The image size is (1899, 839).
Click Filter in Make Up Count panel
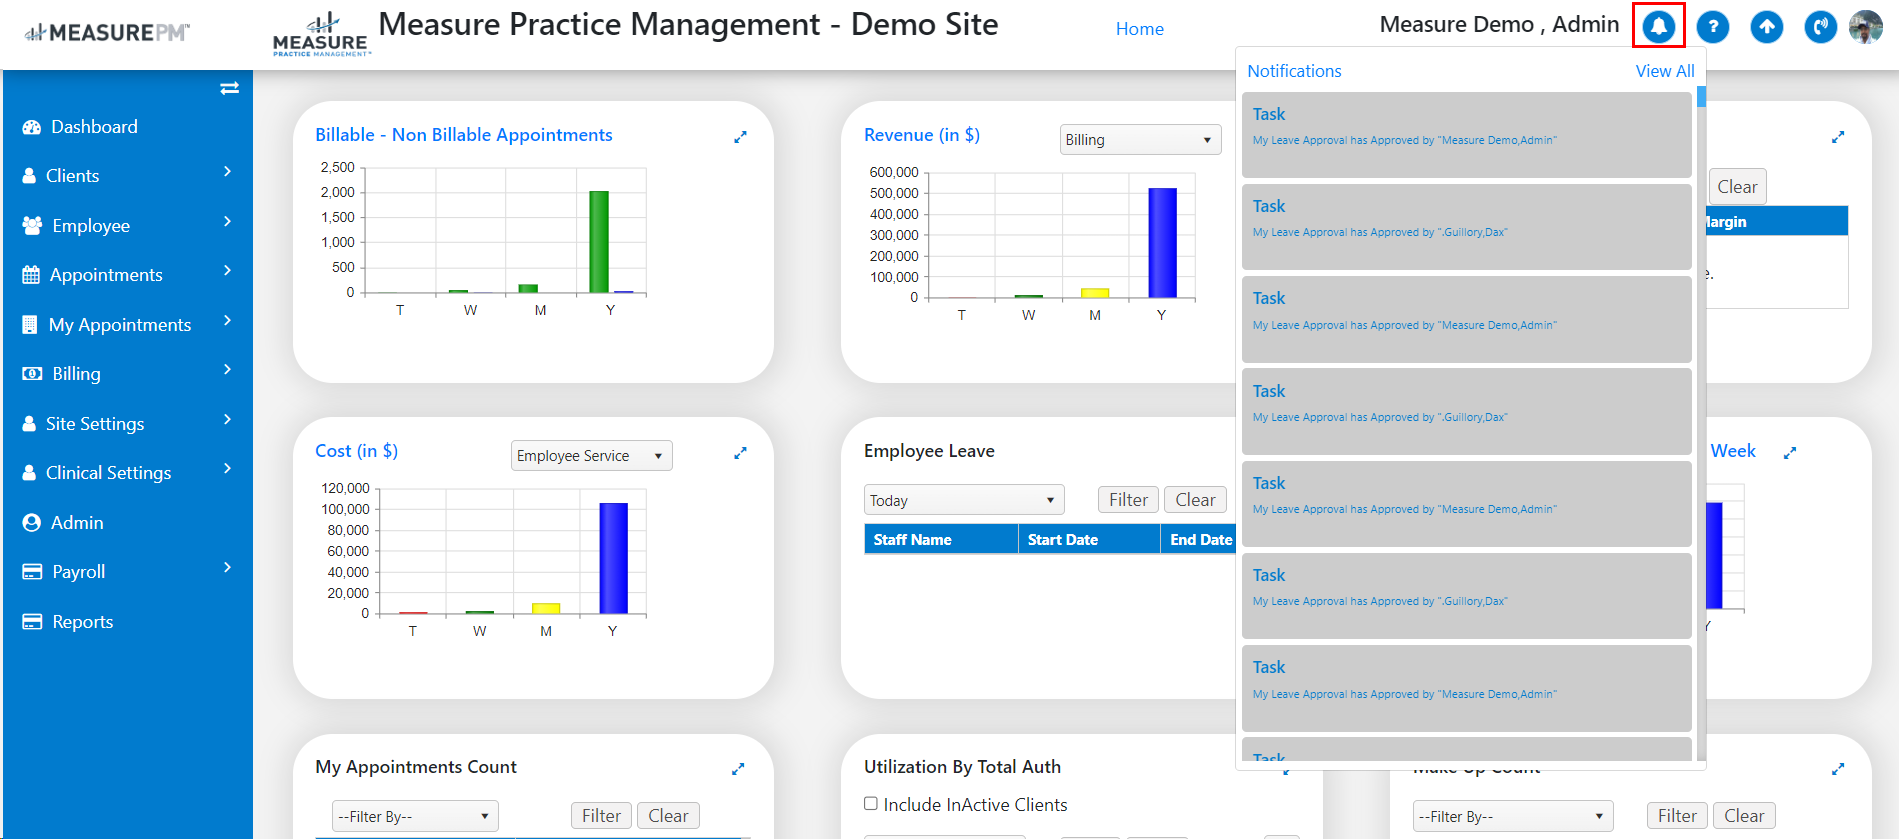(x=1677, y=815)
